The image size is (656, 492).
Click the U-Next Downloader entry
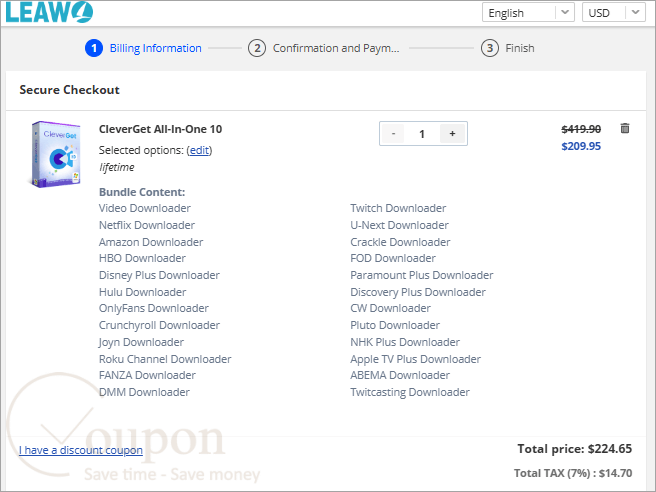click(400, 225)
